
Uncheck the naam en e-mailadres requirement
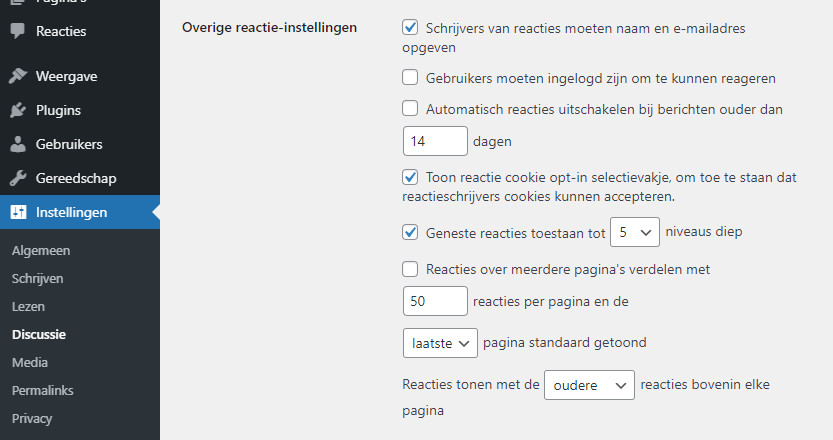(410, 29)
